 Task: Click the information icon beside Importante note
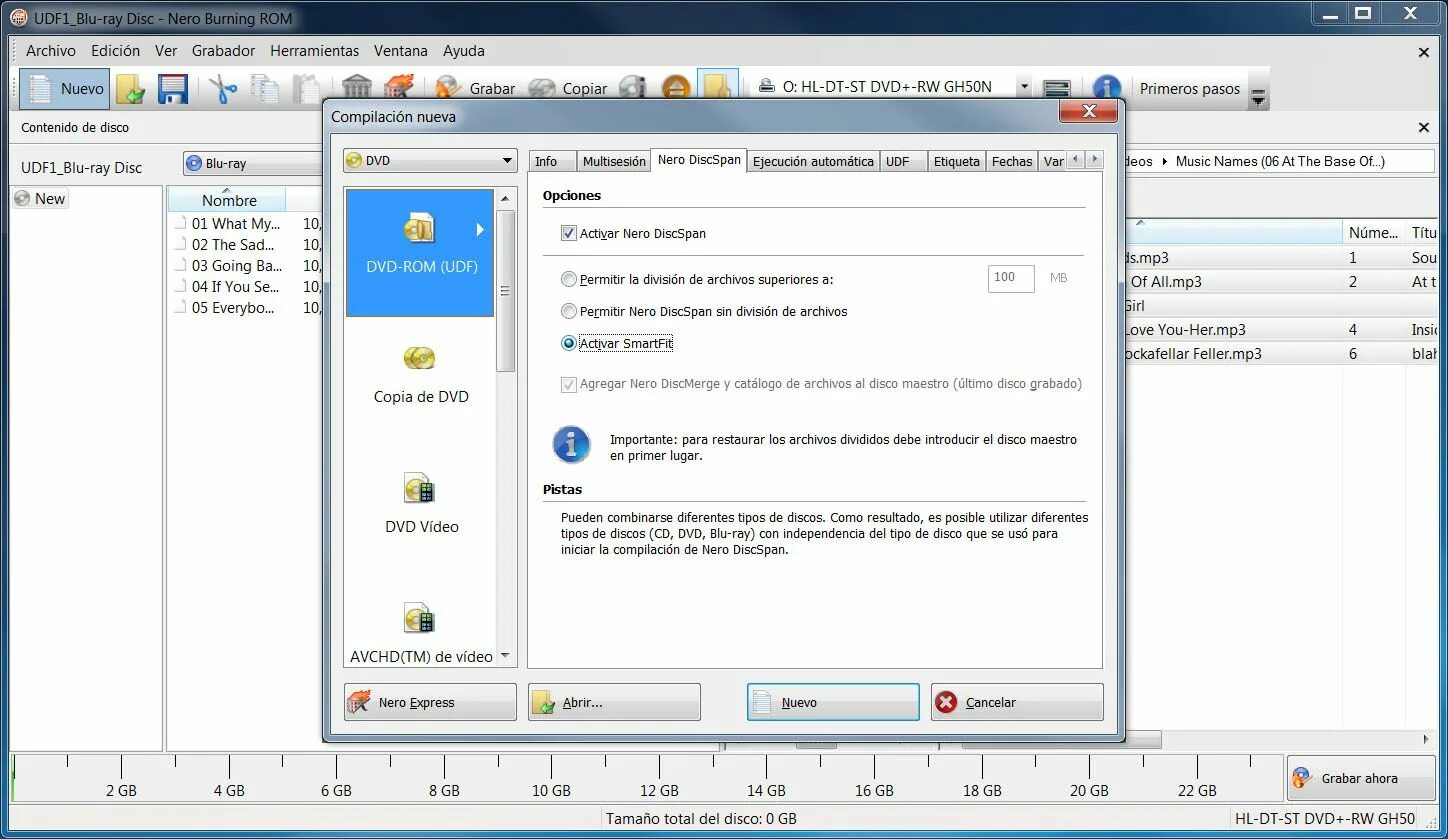(x=571, y=444)
